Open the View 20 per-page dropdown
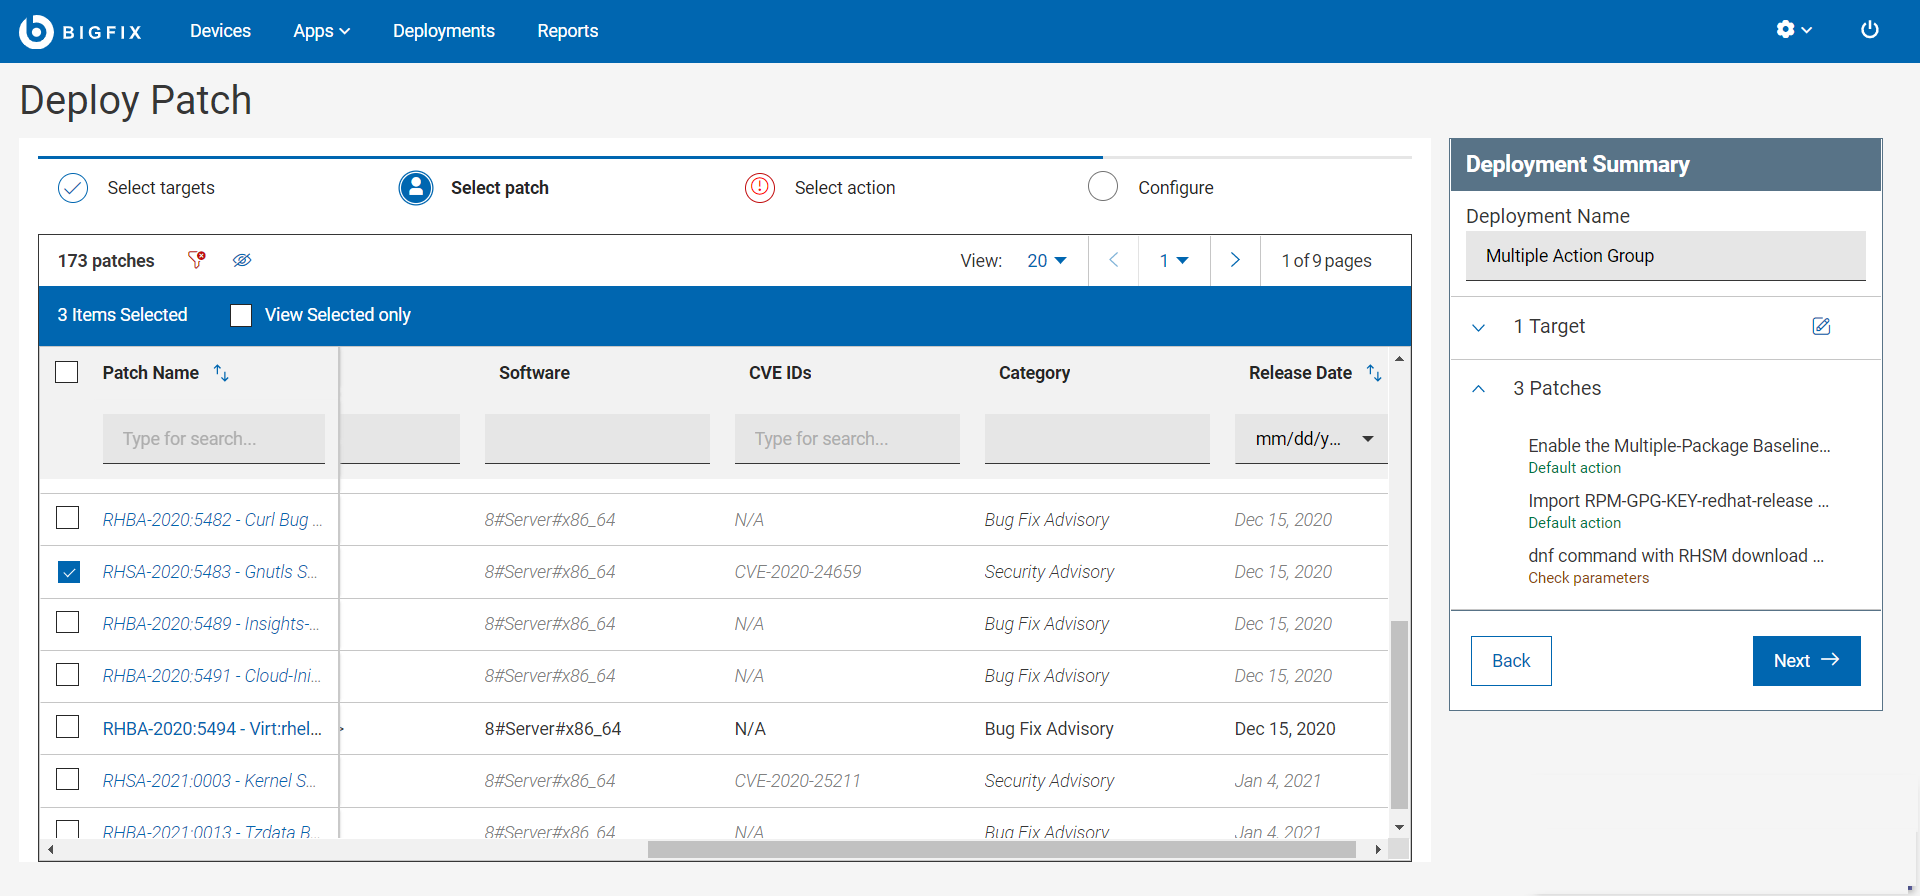Viewport: 1920px width, 896px height. pos(1046,260)
